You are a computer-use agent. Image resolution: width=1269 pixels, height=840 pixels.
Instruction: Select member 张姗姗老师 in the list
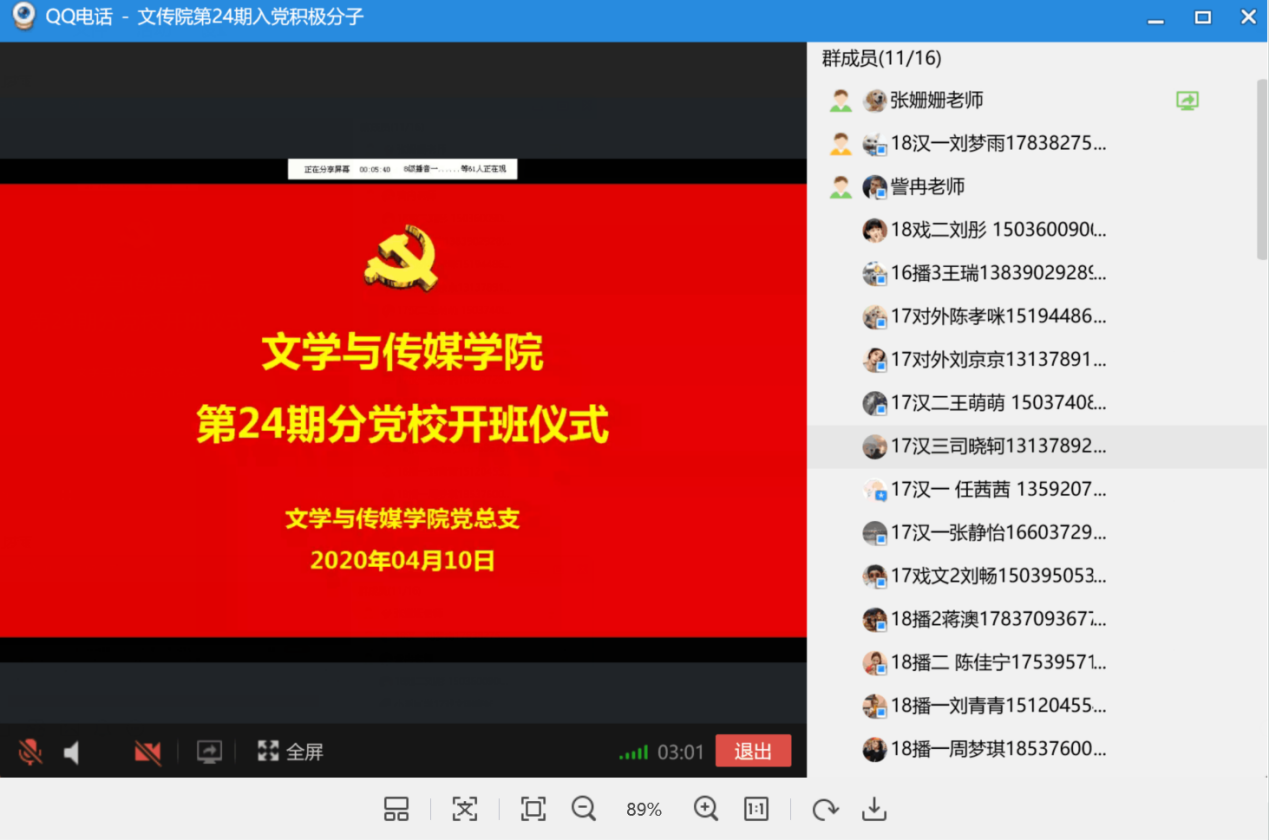point(936,100)
